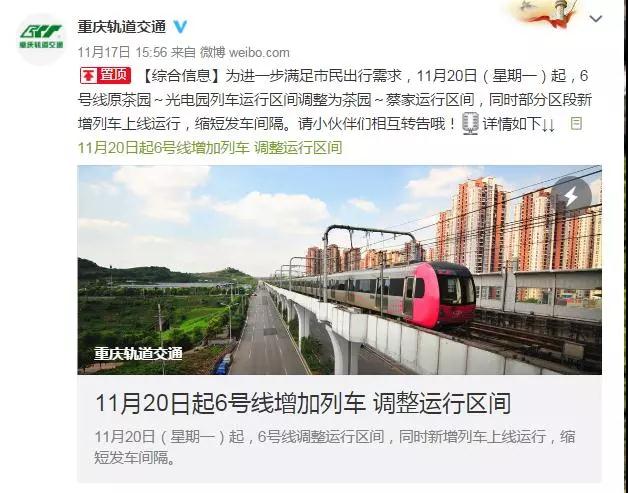Open the 重庆轨道交通 account name link
The width and height of the screenshot is (628, 493).
(x=122, y=27)
